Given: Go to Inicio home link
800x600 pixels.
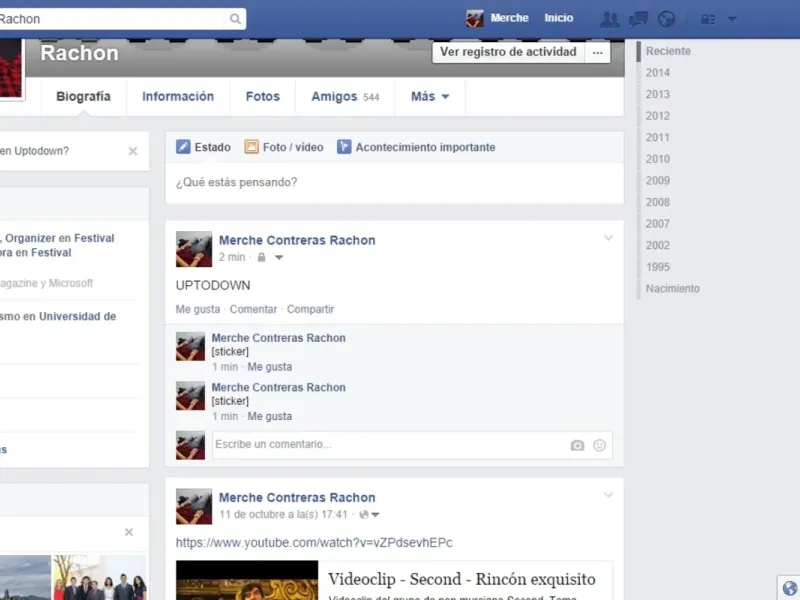Looking at the screenshot, I should pos(559,18).
